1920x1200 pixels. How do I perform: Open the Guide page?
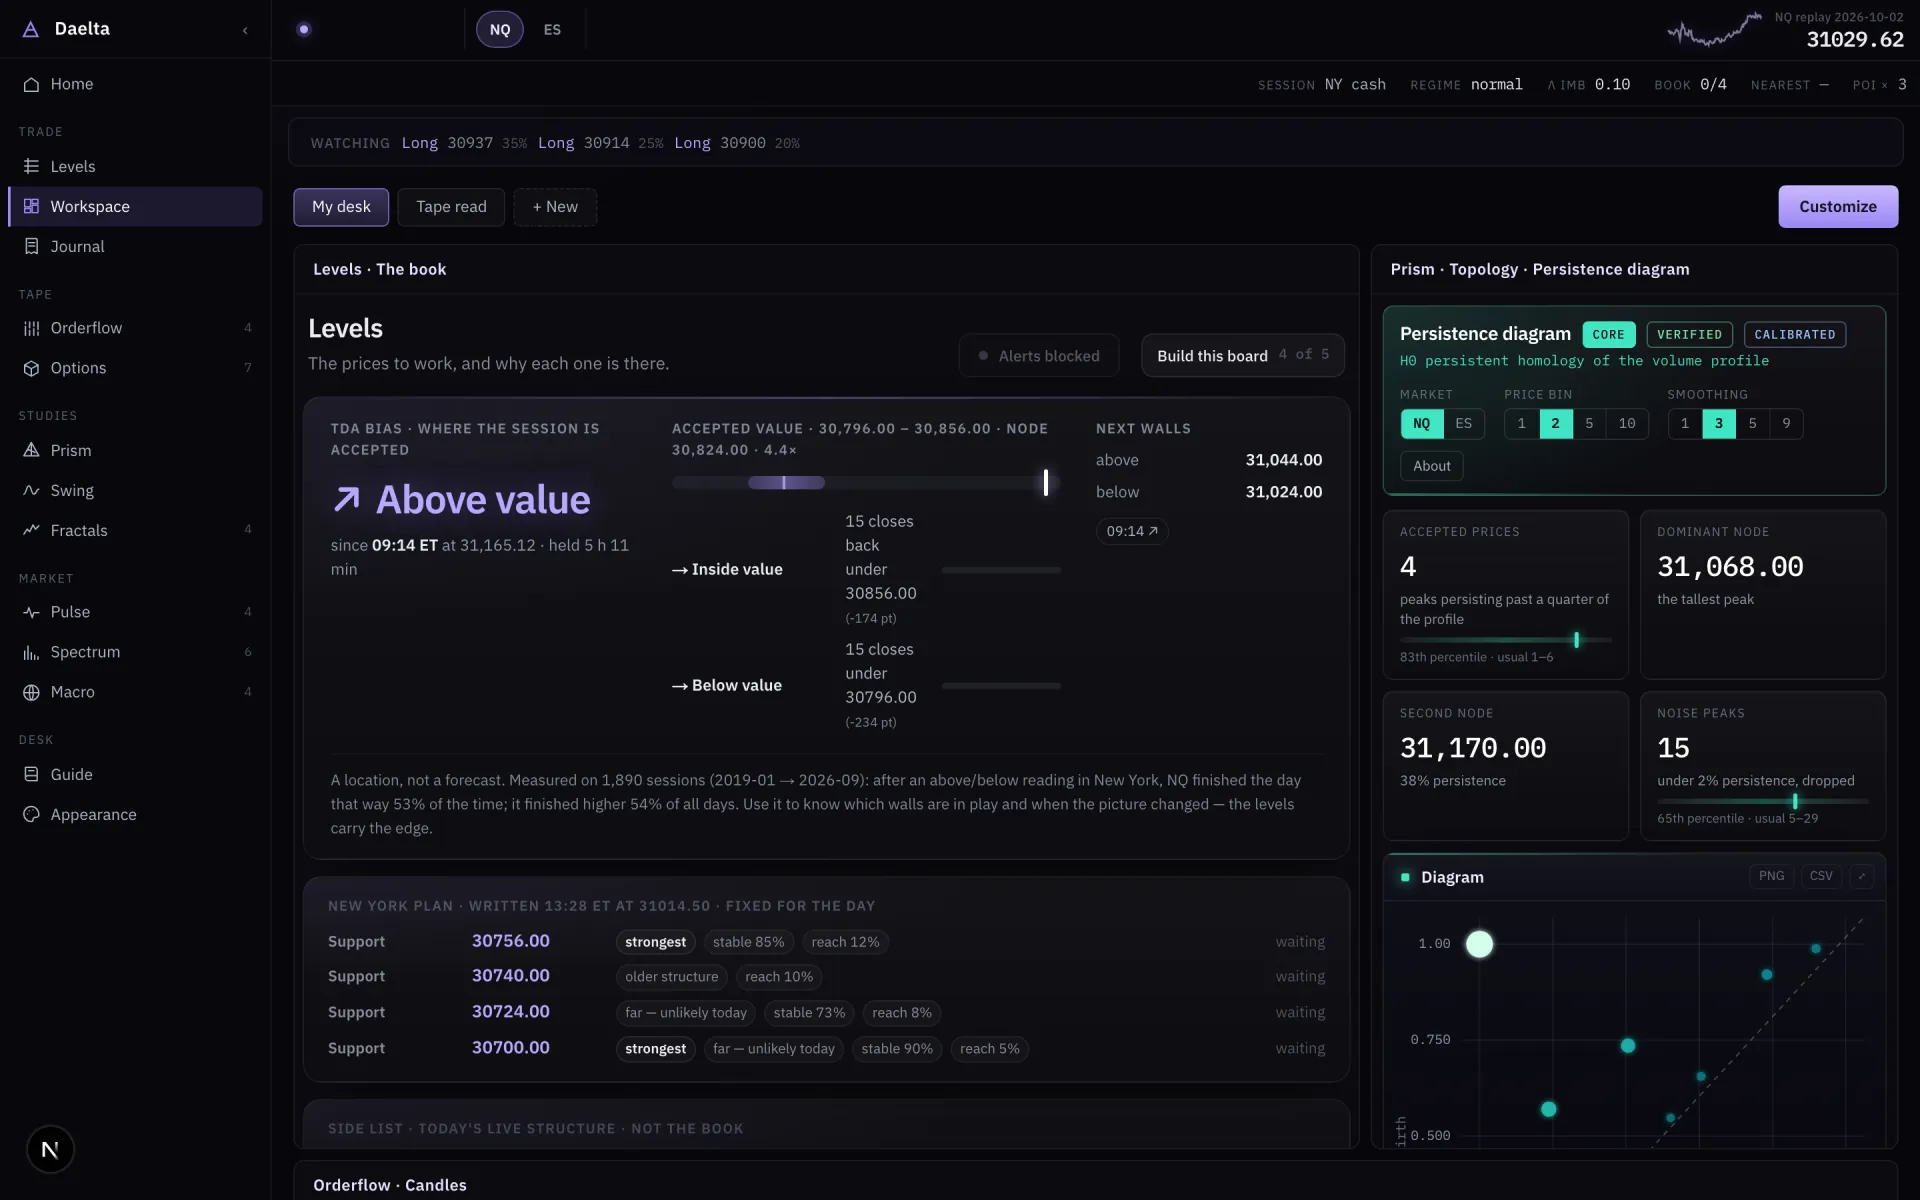coord(135,774)
